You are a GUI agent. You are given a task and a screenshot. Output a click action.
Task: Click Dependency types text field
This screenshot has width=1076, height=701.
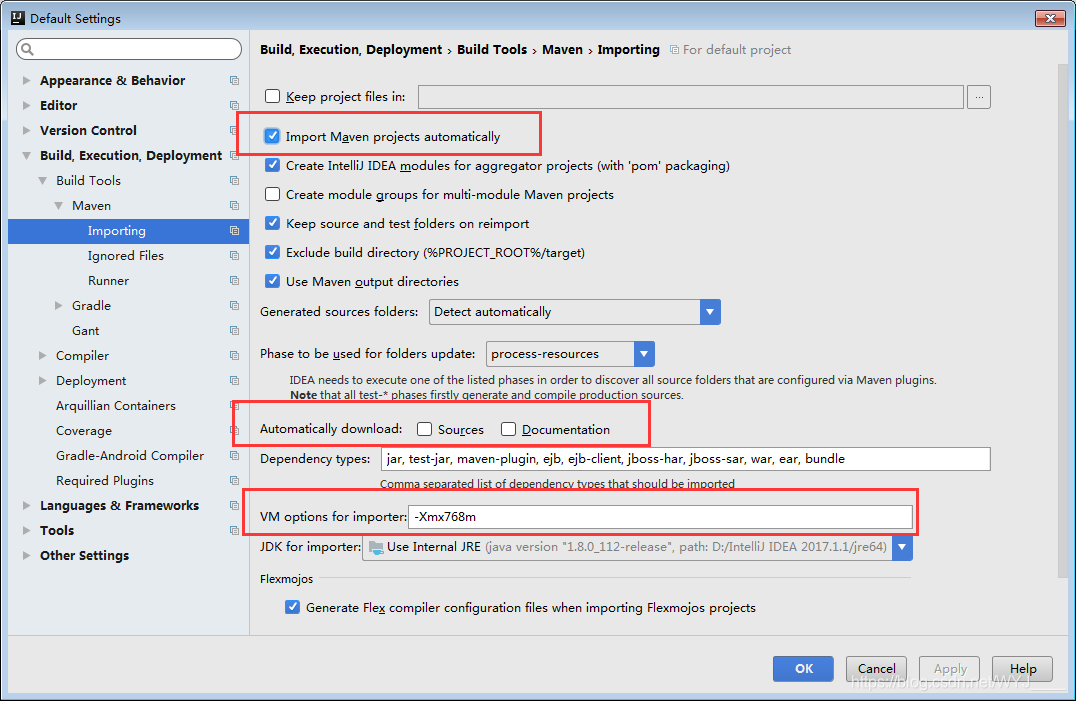click(x=686, y=459)
